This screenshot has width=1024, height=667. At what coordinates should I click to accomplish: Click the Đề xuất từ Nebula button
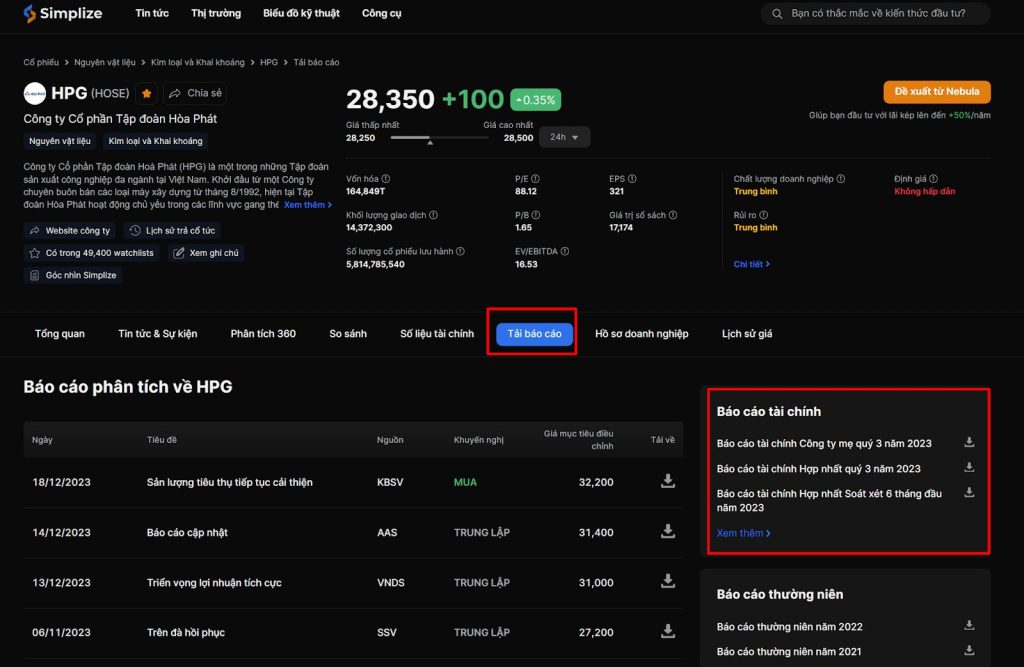[x=936, y=92]
